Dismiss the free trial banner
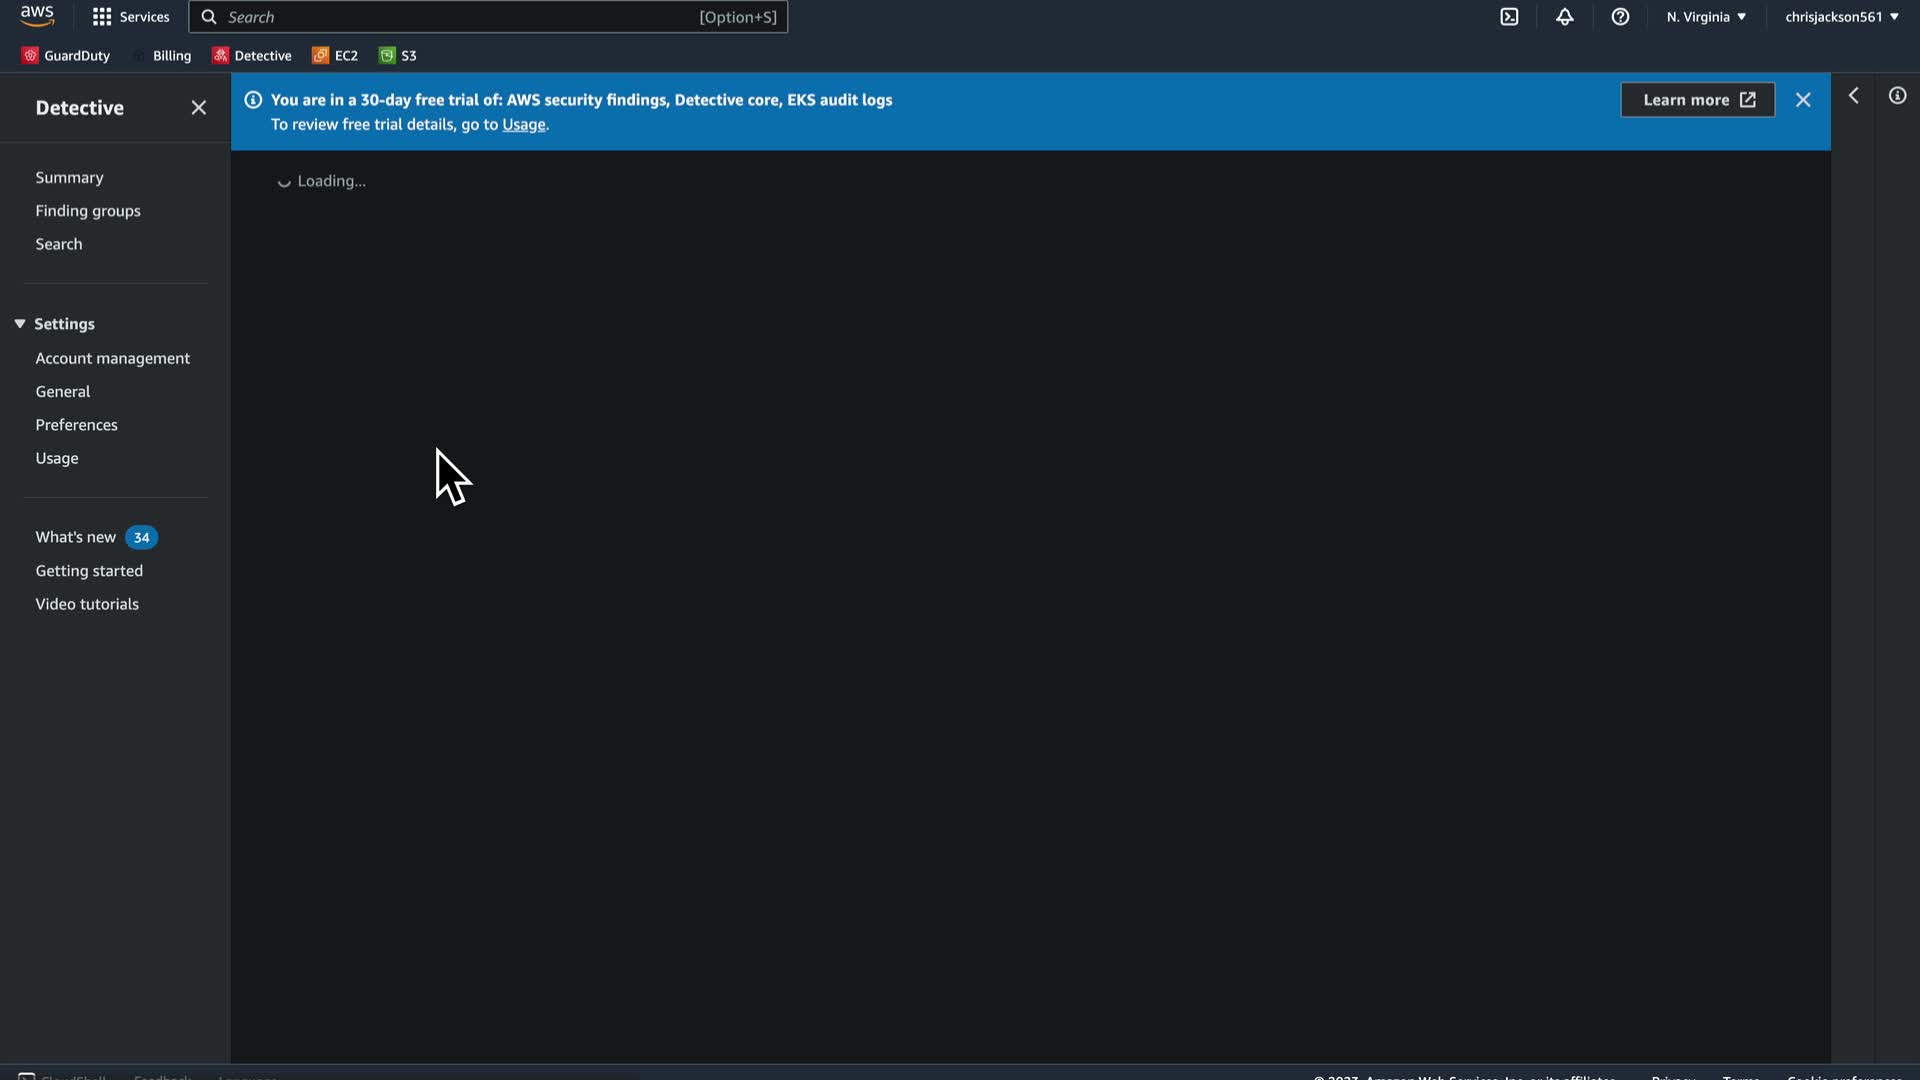This screenshot has height=1080, width=1920. 1803,100
